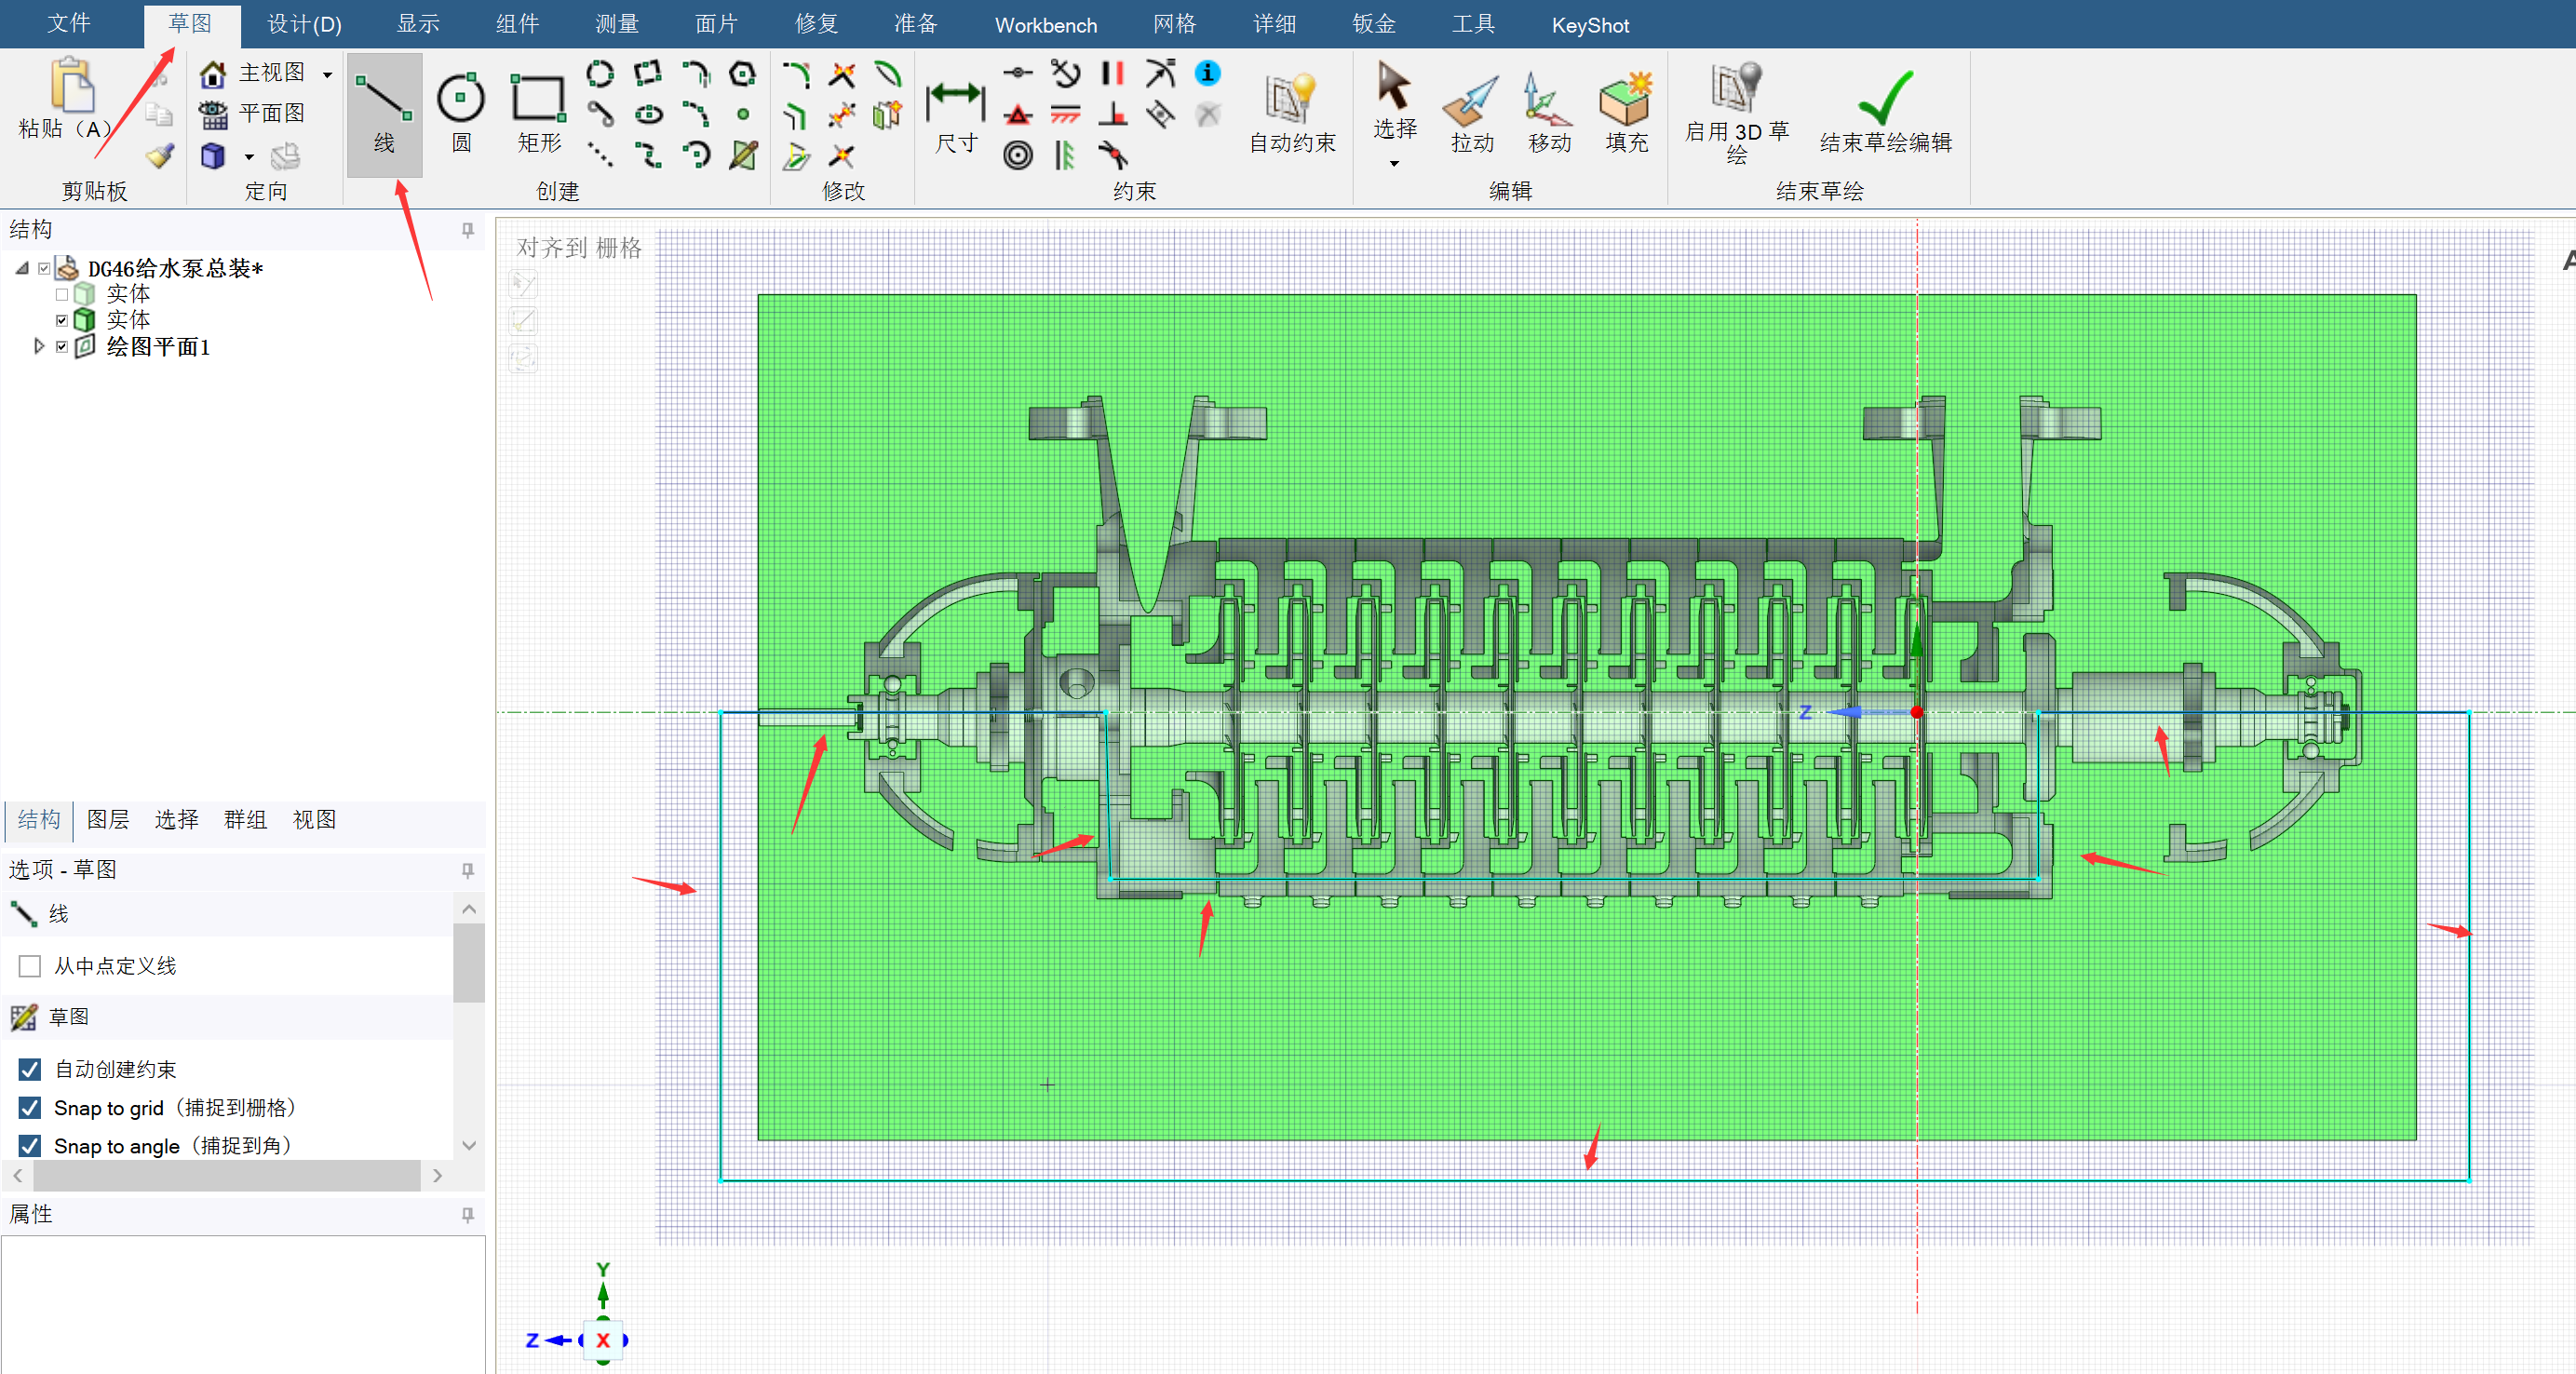This screenshot has width=2576, height=1374.
Task: Toggle visibility checkbox of 绘图平面1
Action: (62, 347)
